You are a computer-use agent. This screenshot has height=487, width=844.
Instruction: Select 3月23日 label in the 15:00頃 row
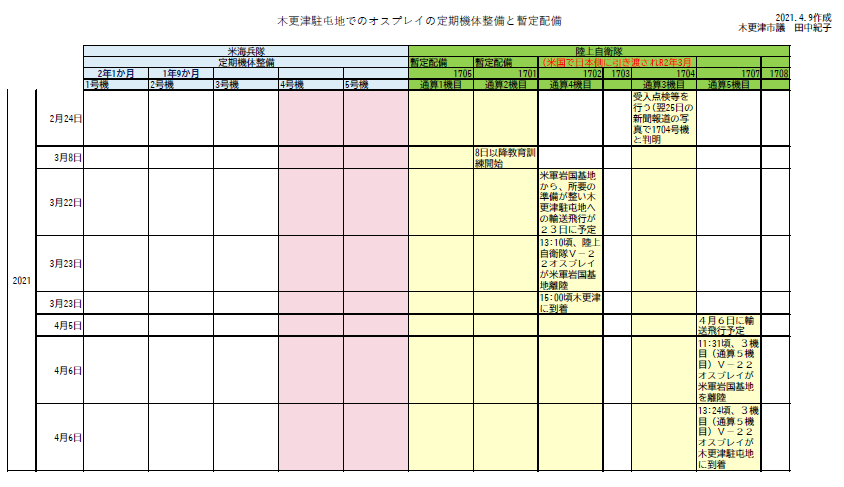pyautogui.click(x=66, y=304)
